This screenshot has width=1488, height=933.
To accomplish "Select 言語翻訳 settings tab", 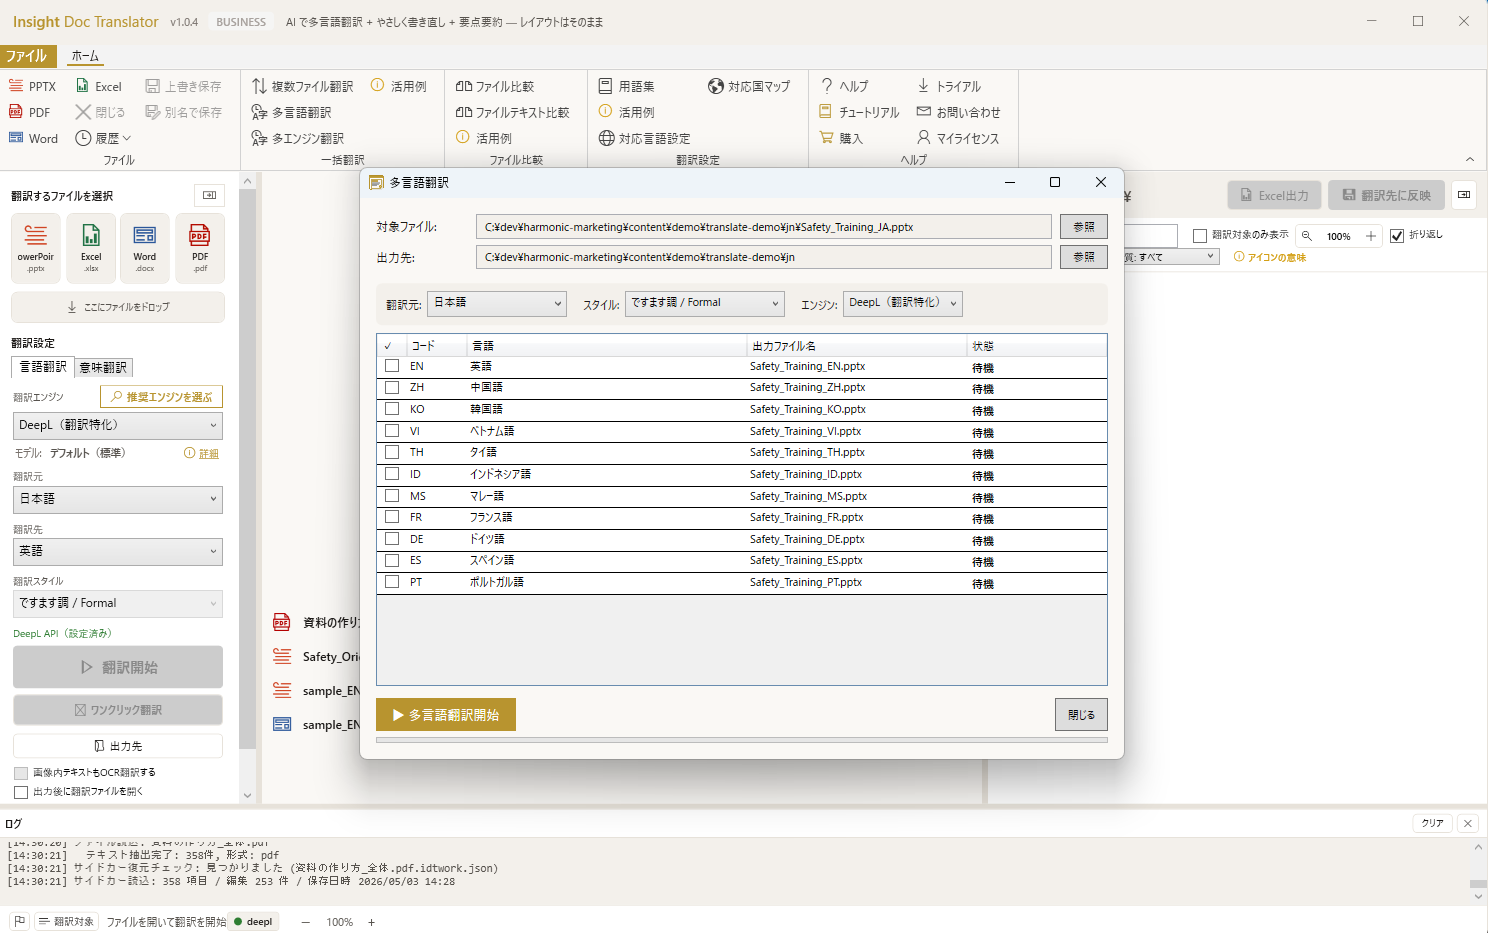I will tap(43, 367).
